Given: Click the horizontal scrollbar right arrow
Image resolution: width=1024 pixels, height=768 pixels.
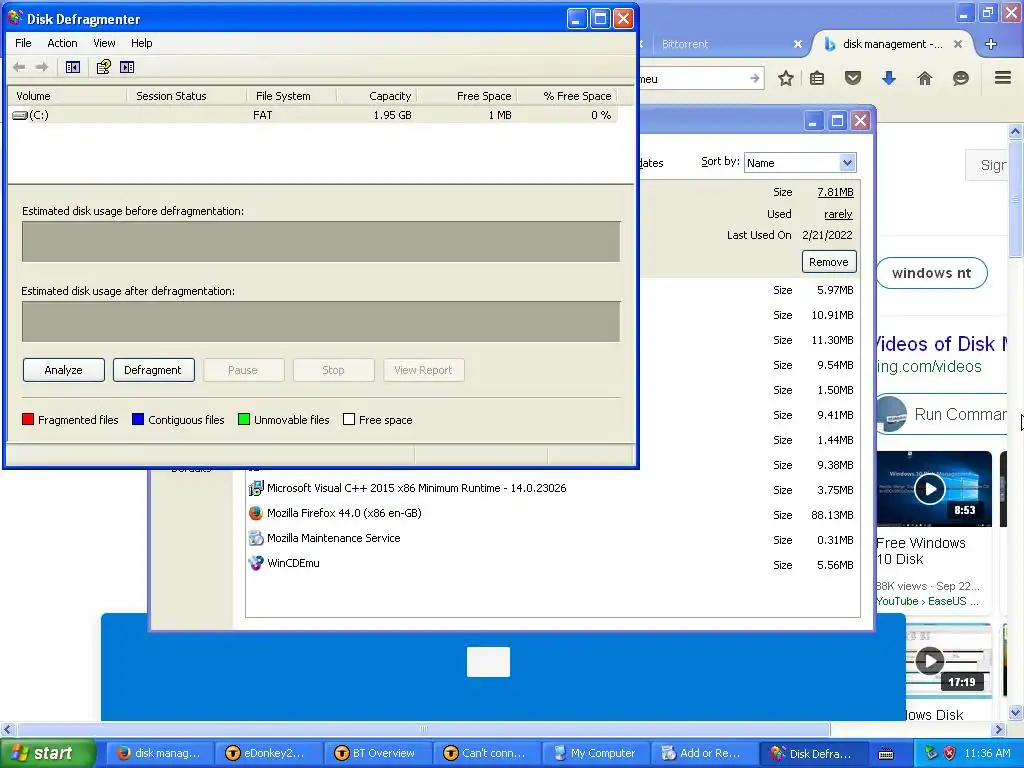Looking at the screenshot, I should (999, 729).
